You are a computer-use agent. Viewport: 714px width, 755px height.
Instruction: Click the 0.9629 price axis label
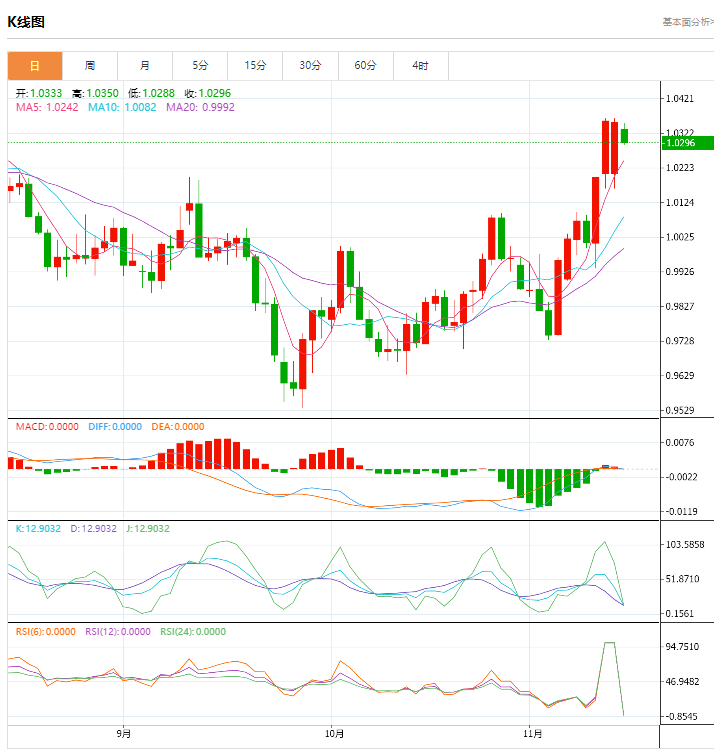pos(680,376)
